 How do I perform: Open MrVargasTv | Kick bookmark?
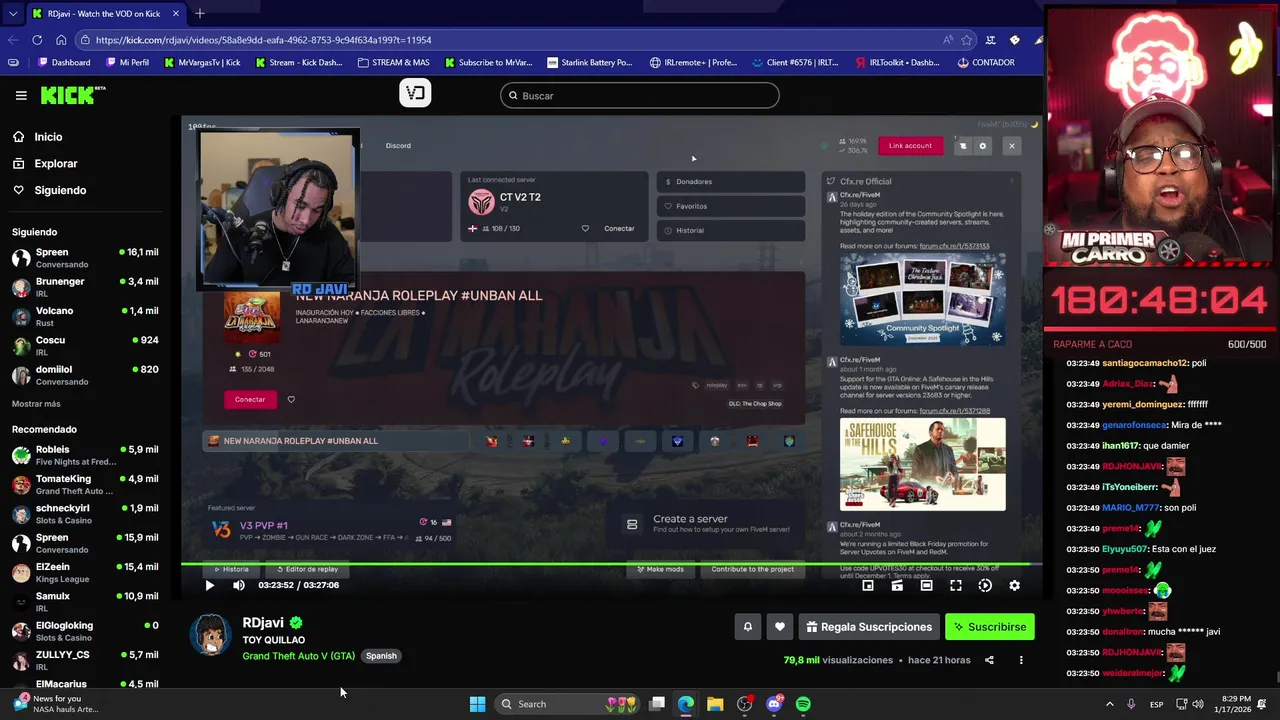click(x=200, y=62)
